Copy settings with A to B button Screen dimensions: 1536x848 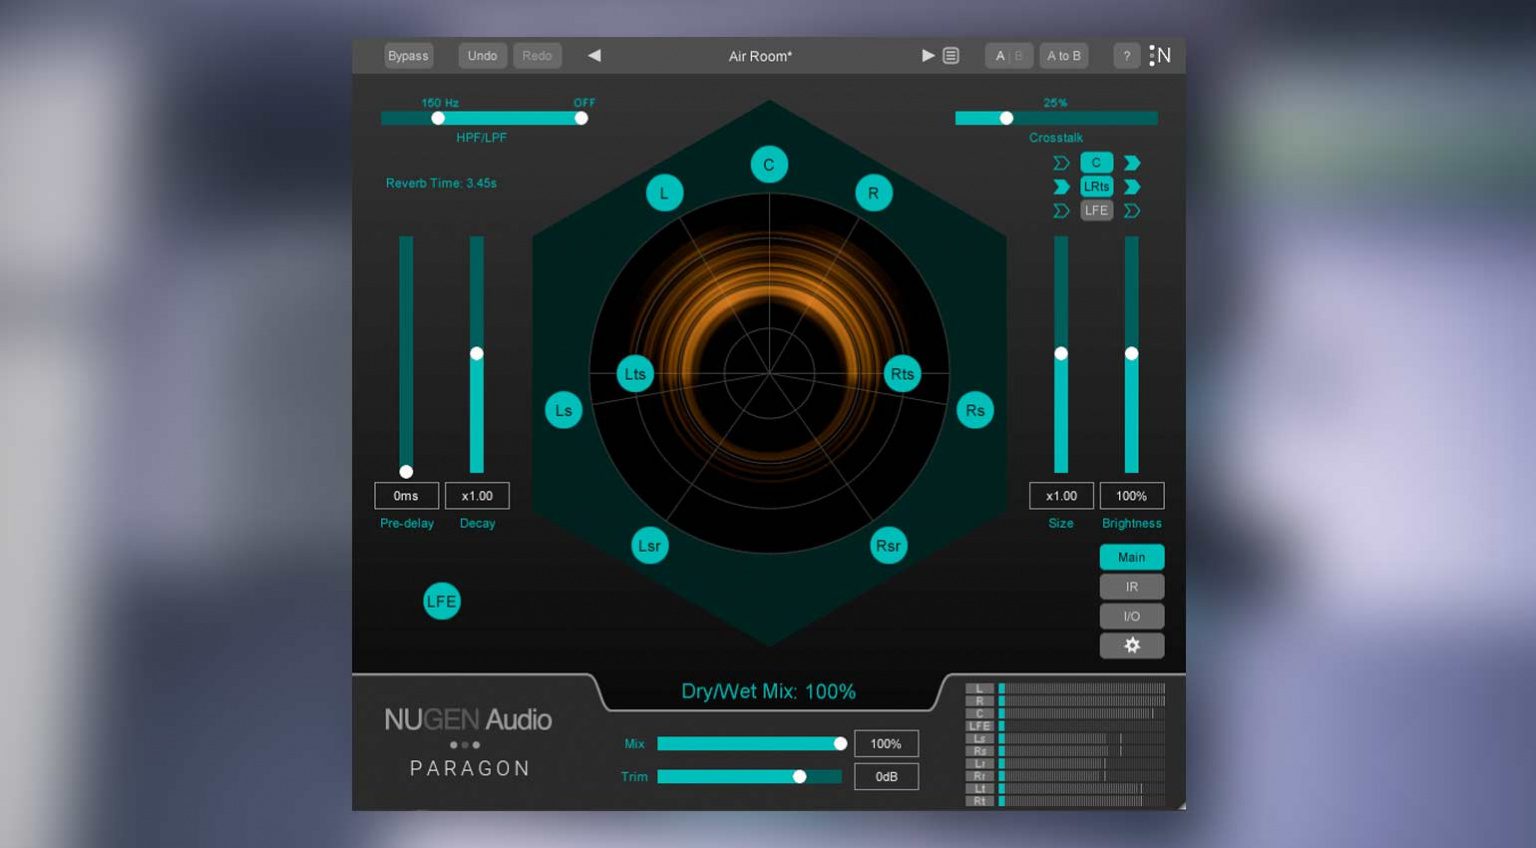[x=1063, y=56]
